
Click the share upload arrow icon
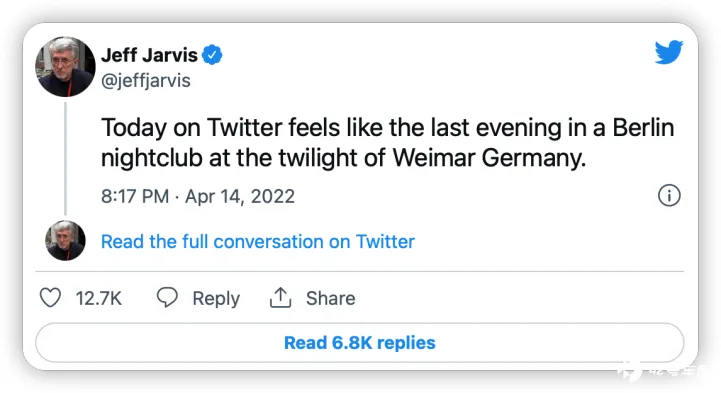(280, 297)
